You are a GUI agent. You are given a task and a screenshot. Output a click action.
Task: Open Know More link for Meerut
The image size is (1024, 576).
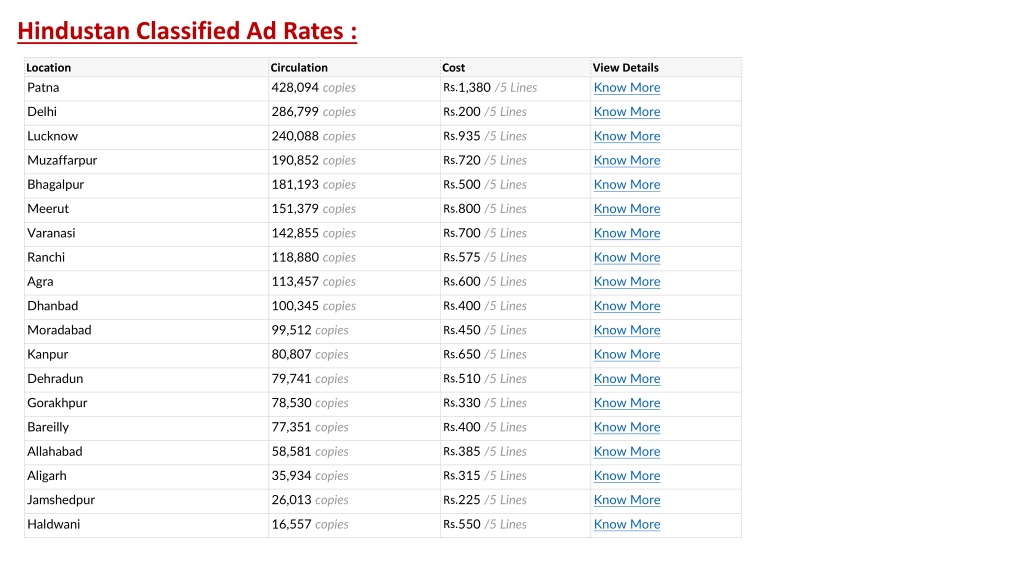pyautogui.click(x=626, y=208)
